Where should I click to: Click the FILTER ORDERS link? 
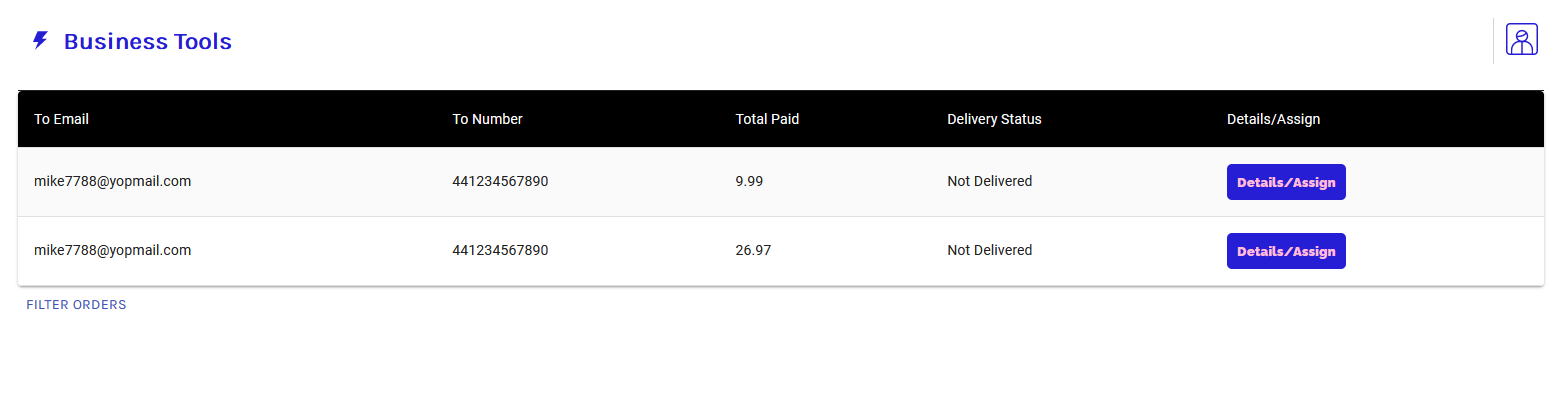pyautogui.click(x=76, y=305)
